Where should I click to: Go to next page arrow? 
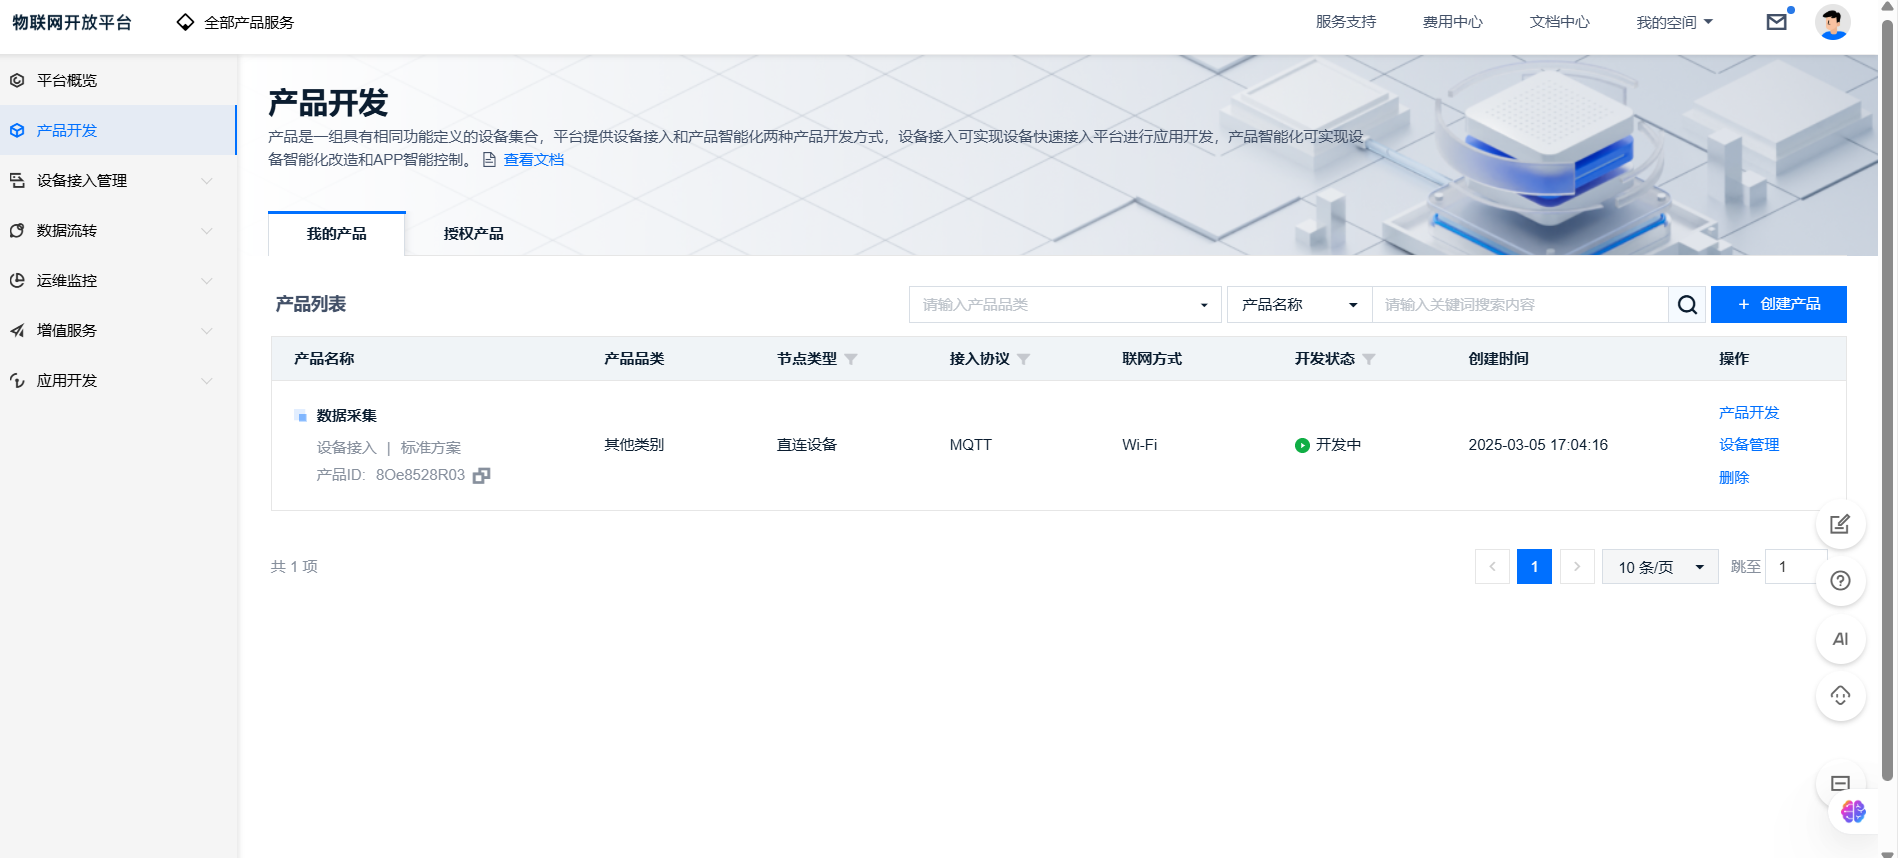[1577, 567]
